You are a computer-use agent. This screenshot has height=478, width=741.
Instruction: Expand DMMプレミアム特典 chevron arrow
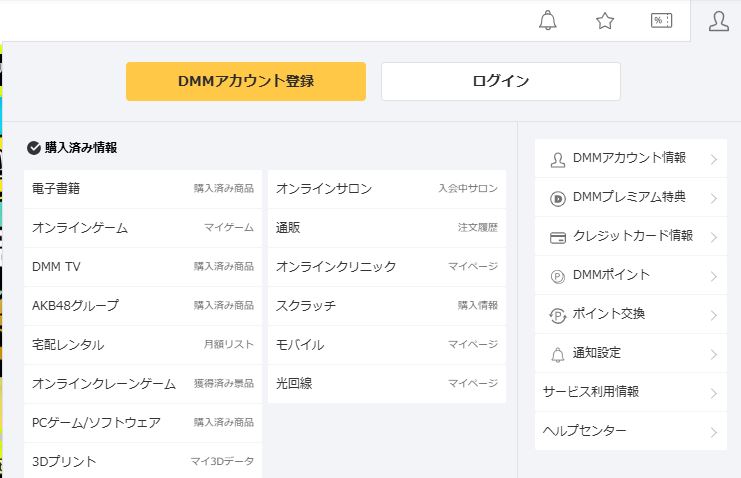click(x=714, y=199)
